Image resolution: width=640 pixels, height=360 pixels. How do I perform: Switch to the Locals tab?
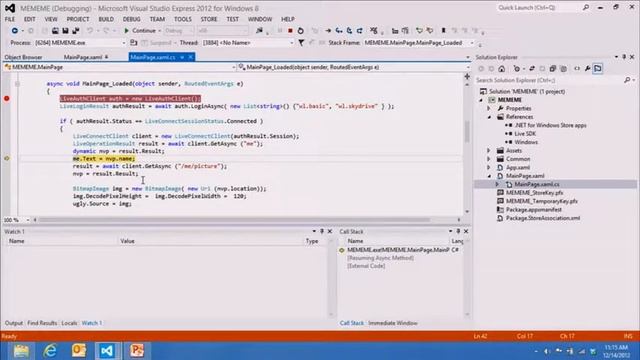click(69, 323)
